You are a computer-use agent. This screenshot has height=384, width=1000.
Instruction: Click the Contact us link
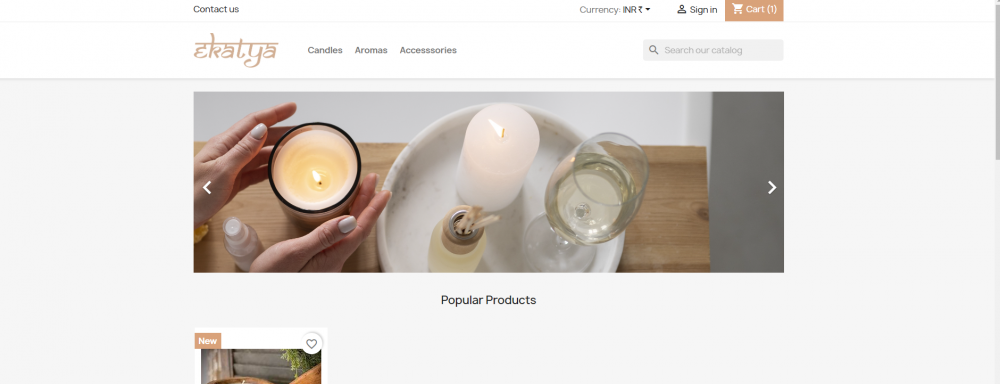point(216,9)
